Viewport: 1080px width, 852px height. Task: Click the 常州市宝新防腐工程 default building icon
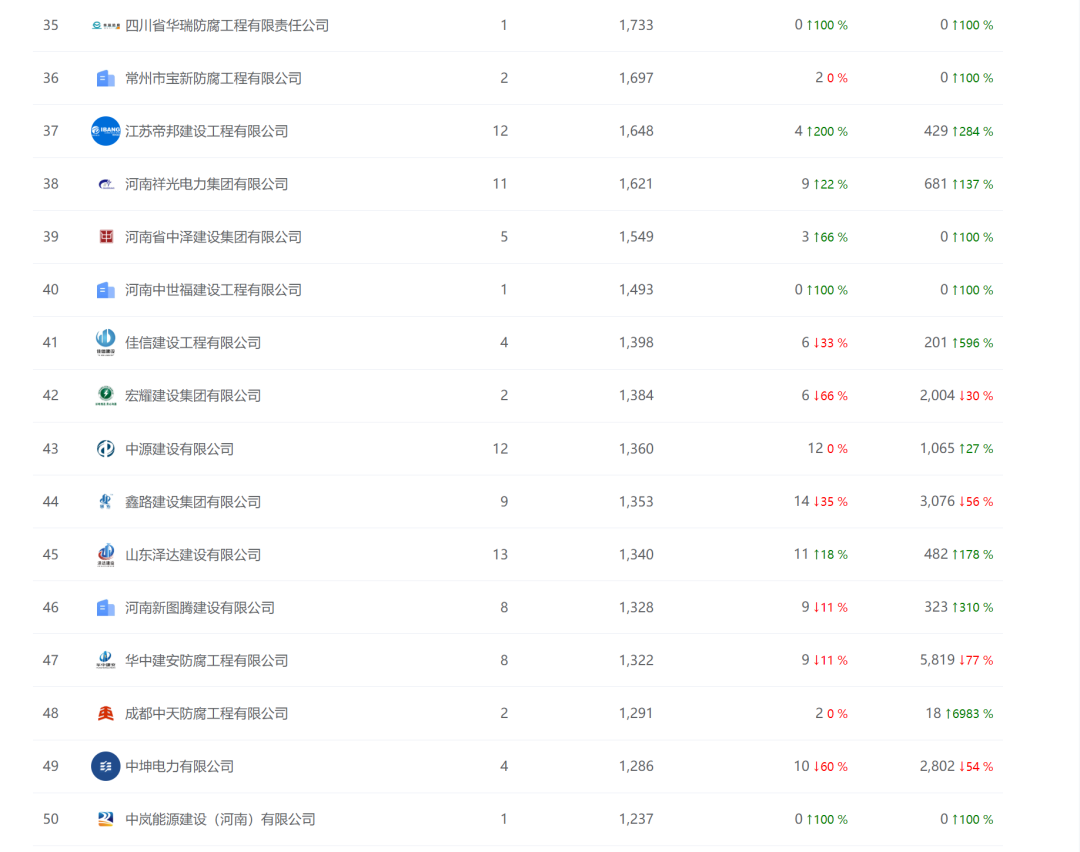[105, 78]
